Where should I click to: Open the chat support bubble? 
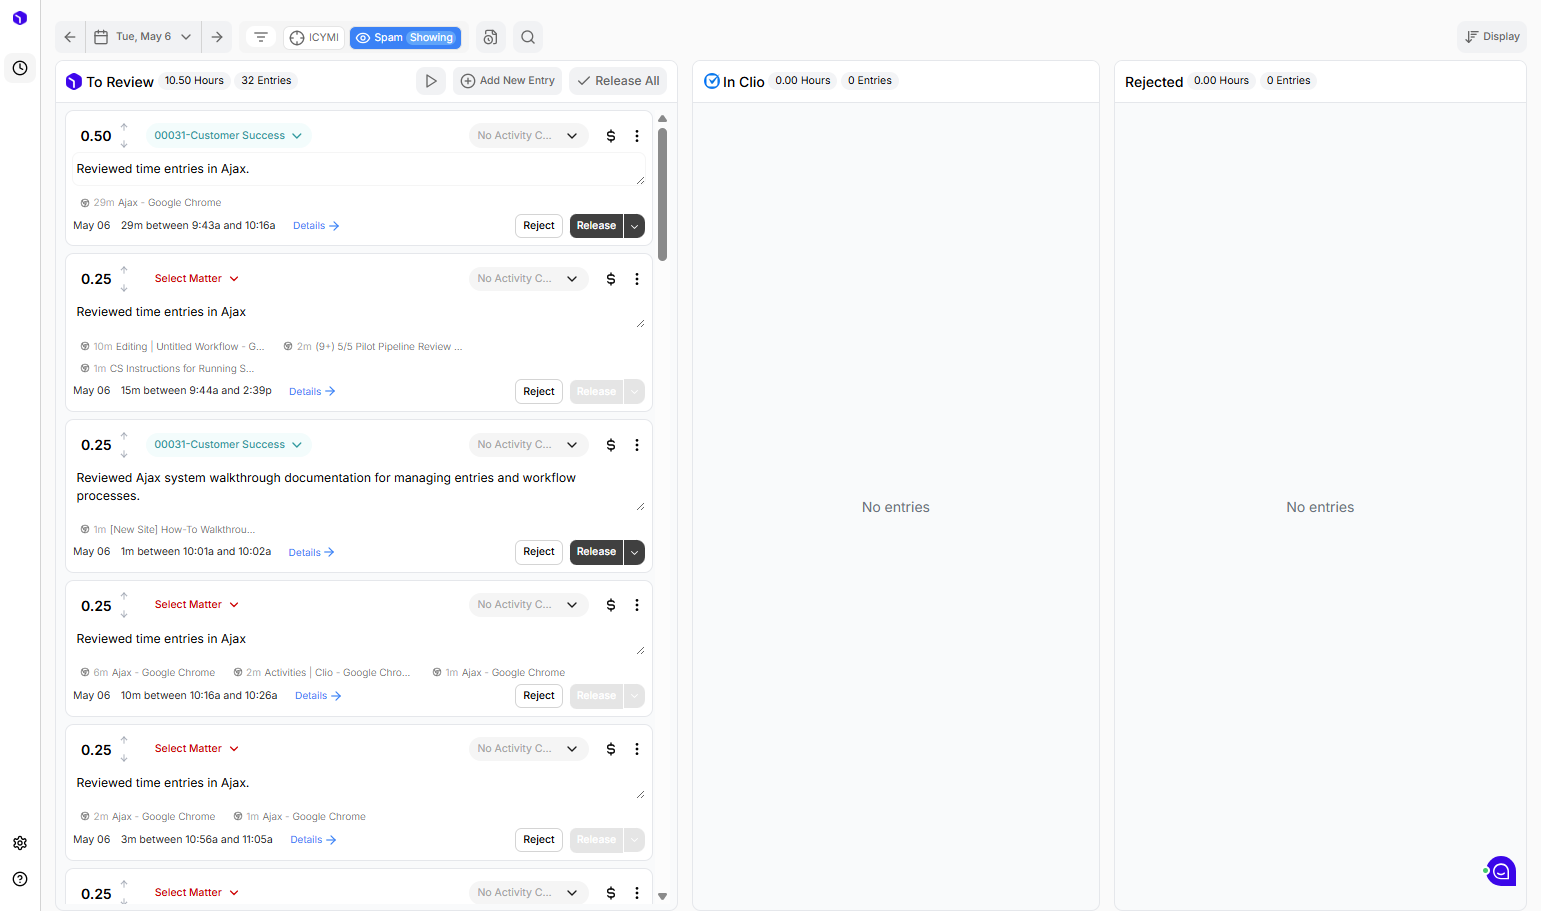pos(1501,871)
